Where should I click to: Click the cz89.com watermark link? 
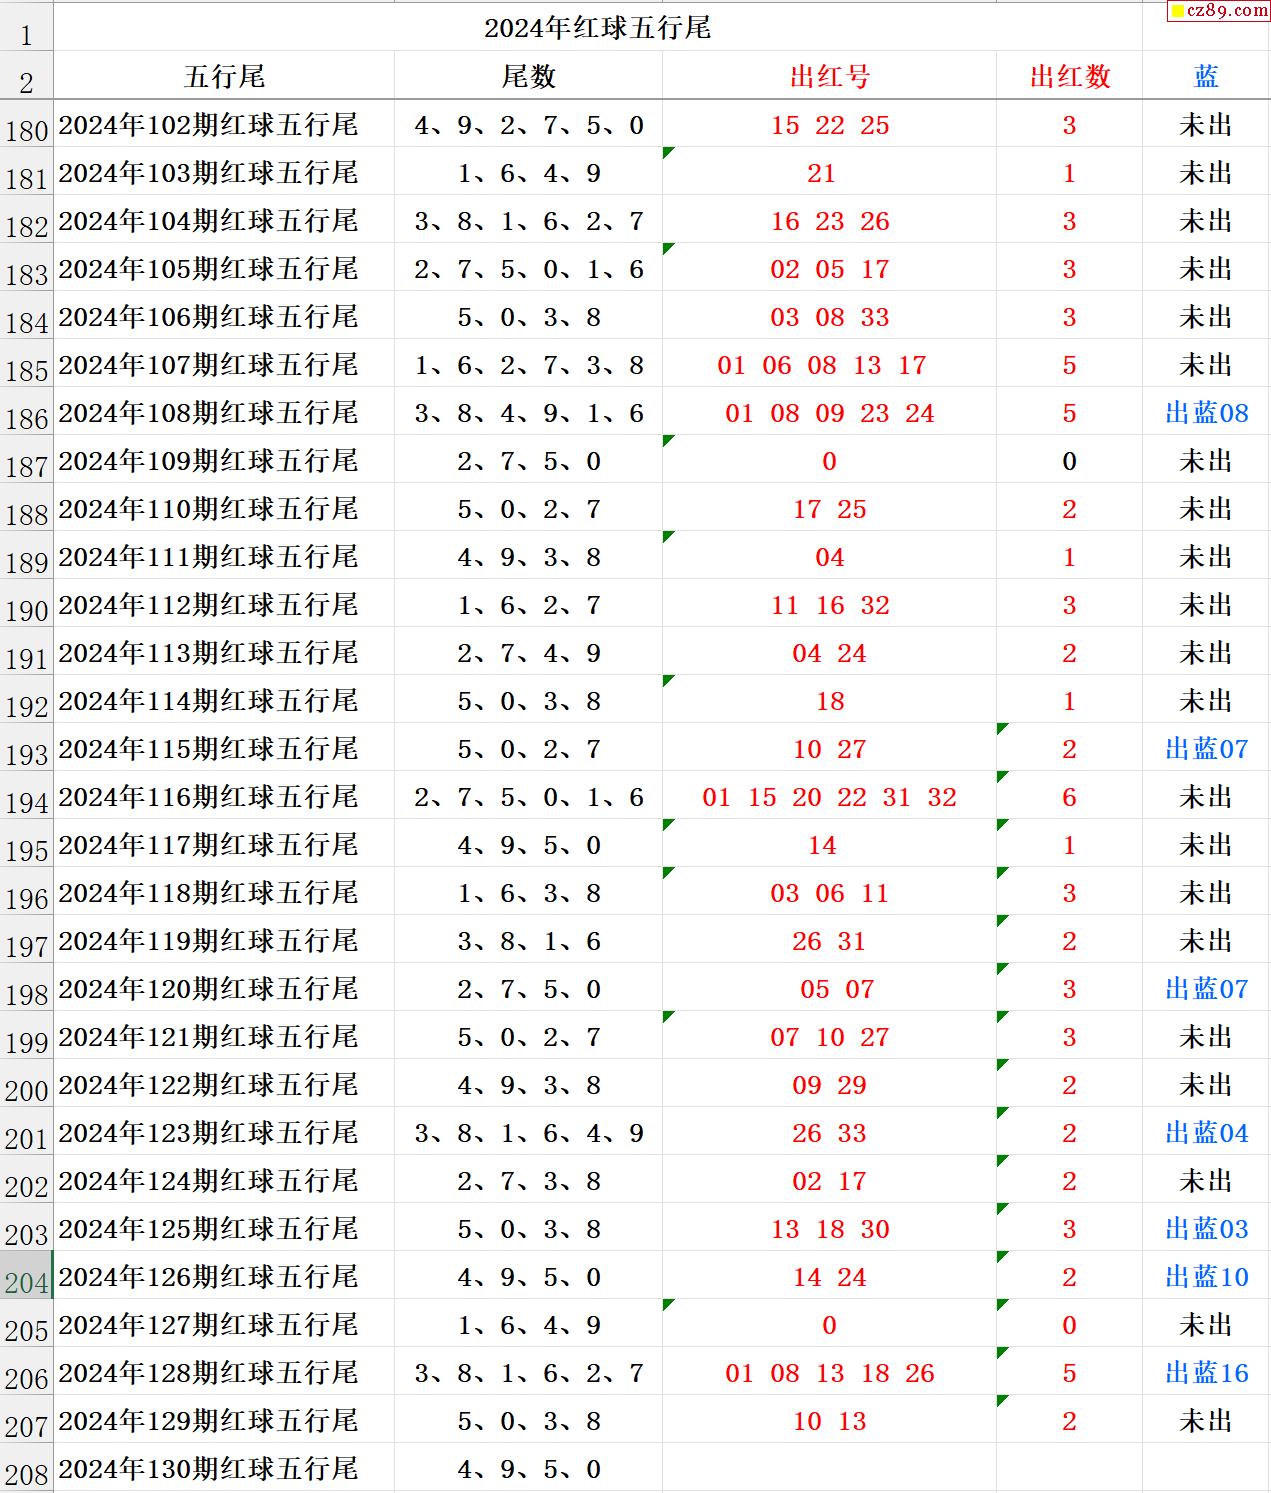pos(1218,11)
